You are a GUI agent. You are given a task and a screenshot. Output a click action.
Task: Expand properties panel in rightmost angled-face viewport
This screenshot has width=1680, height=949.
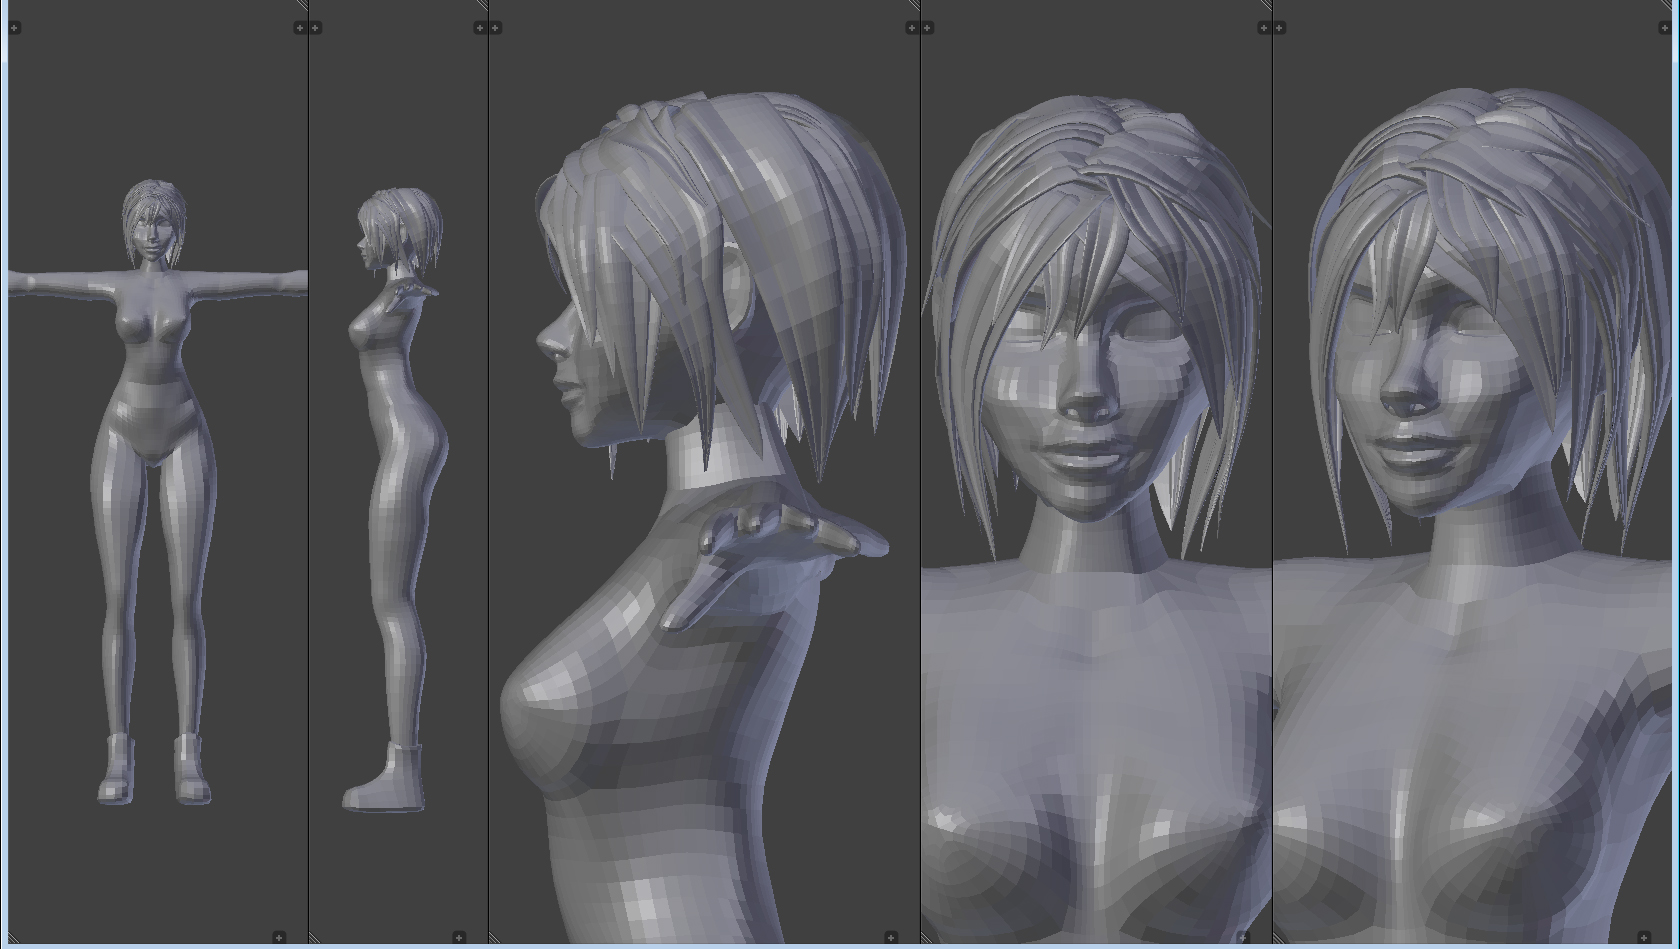(x=1664, y=28)
